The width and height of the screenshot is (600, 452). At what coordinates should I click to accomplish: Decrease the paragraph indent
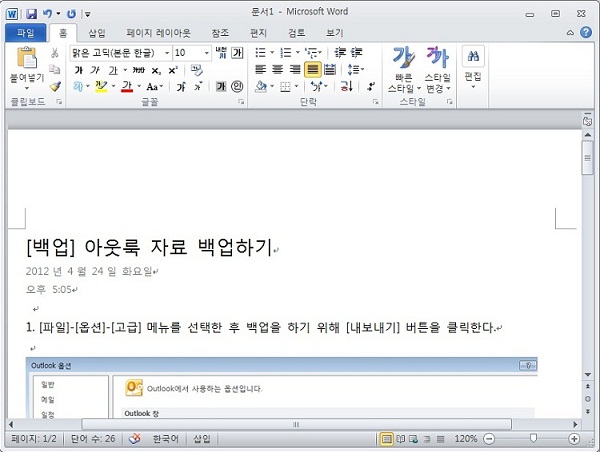[340, 52]
